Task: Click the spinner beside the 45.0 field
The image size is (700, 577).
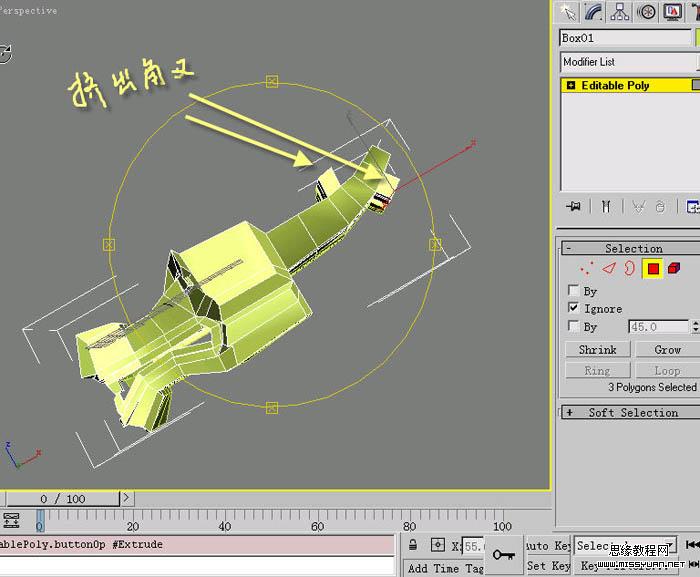Action: [x=696, y=327]
